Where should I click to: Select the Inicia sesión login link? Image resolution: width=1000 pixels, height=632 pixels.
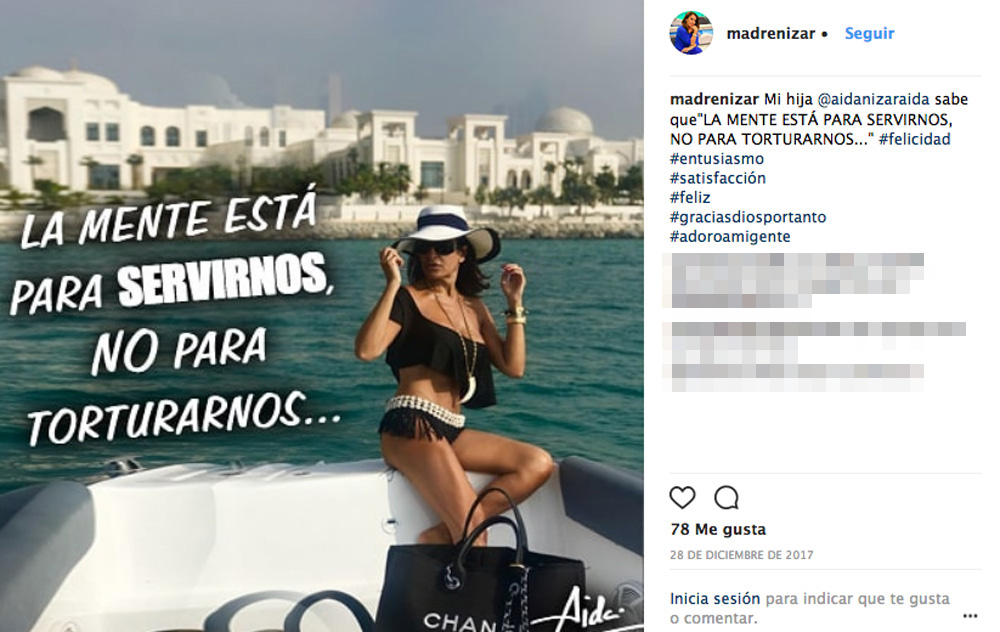point(714,599)
